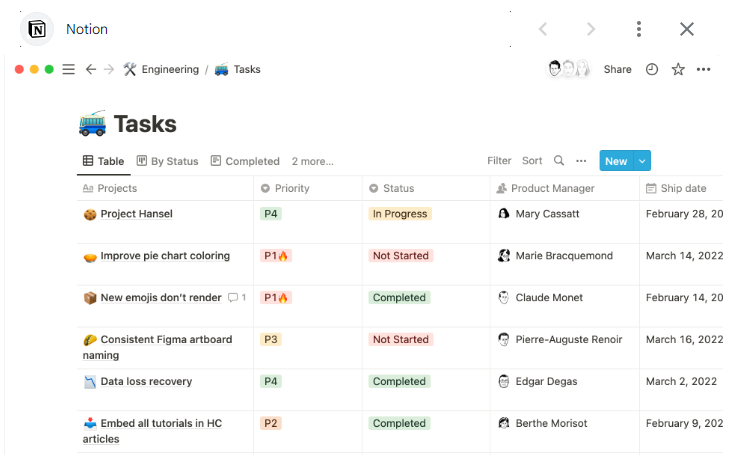This screenshot has width=739, height=455.
Task: Open database search magnifier icon
Action: click(x=559, y=161)
